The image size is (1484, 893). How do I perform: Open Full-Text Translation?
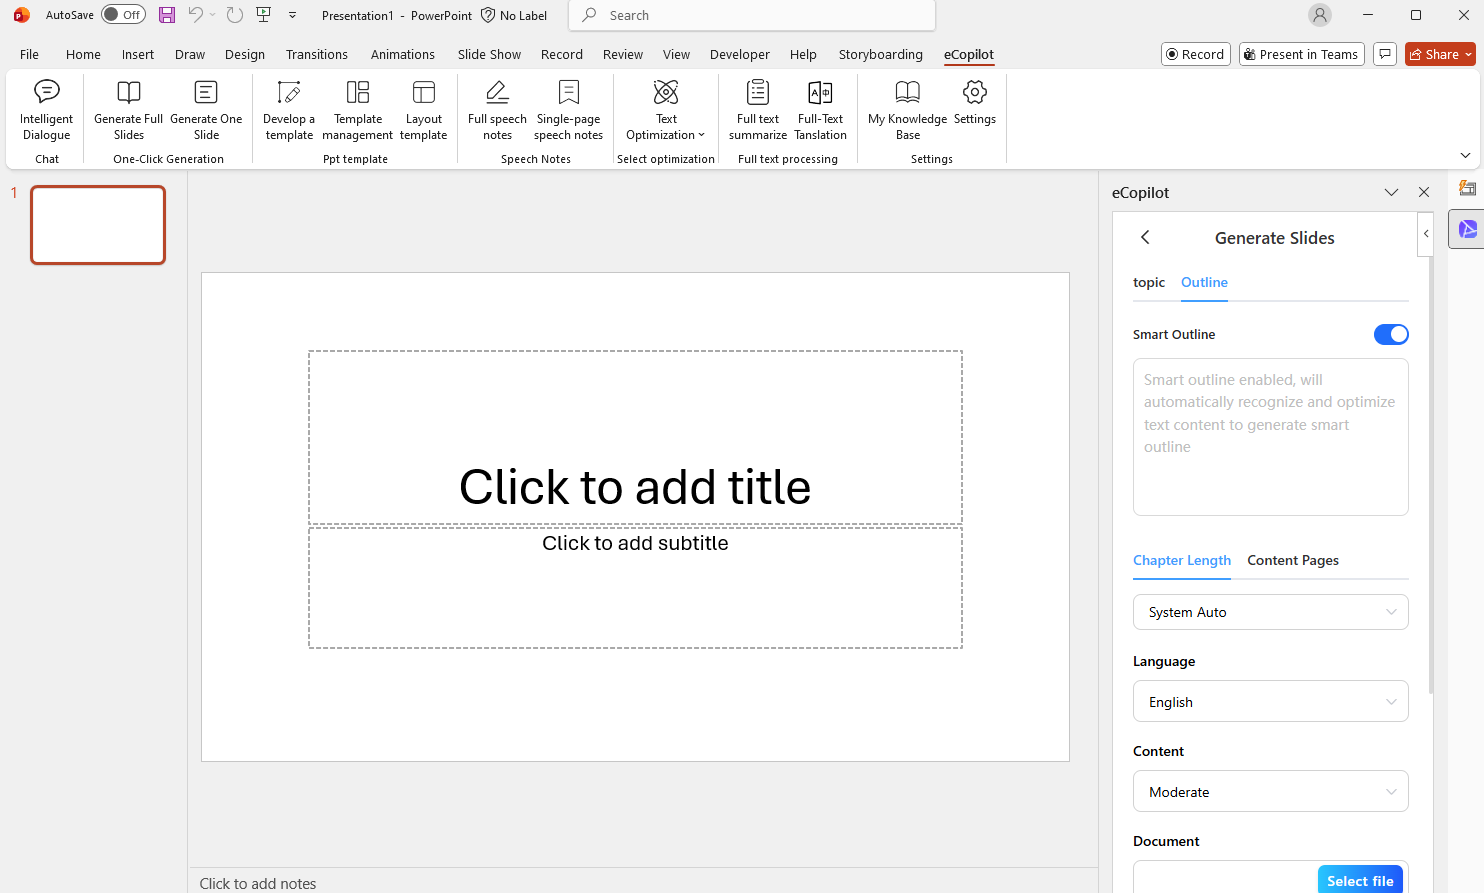tap(820, 110)
